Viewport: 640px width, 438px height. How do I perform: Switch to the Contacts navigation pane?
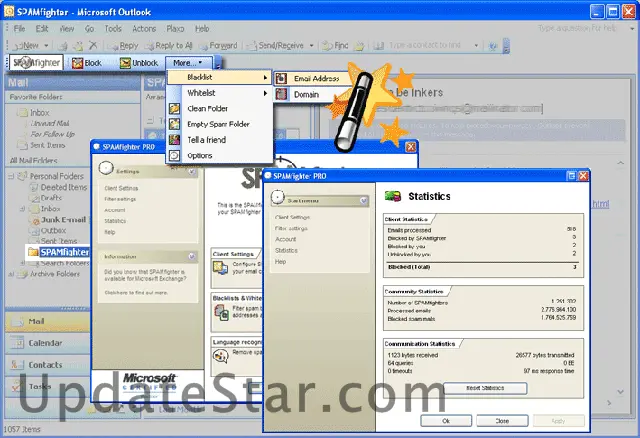[47, 365]
